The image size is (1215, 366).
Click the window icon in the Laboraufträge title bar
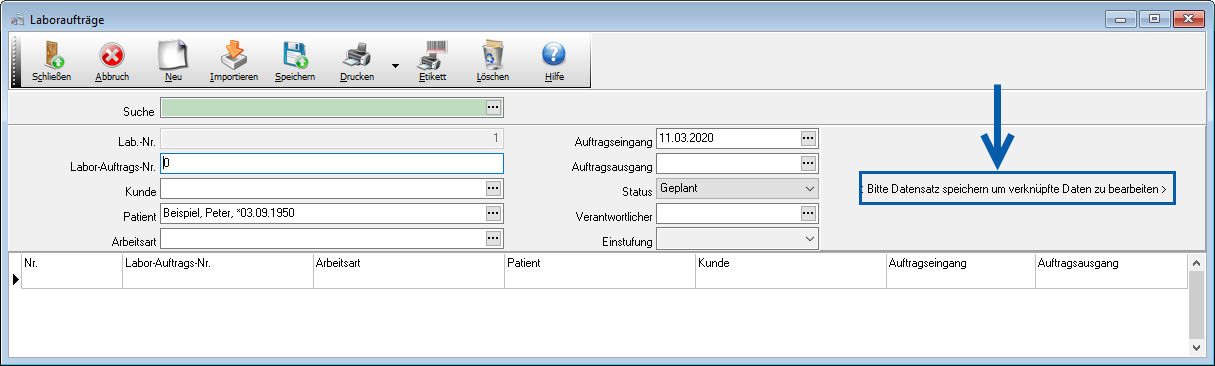pos(17,19)
